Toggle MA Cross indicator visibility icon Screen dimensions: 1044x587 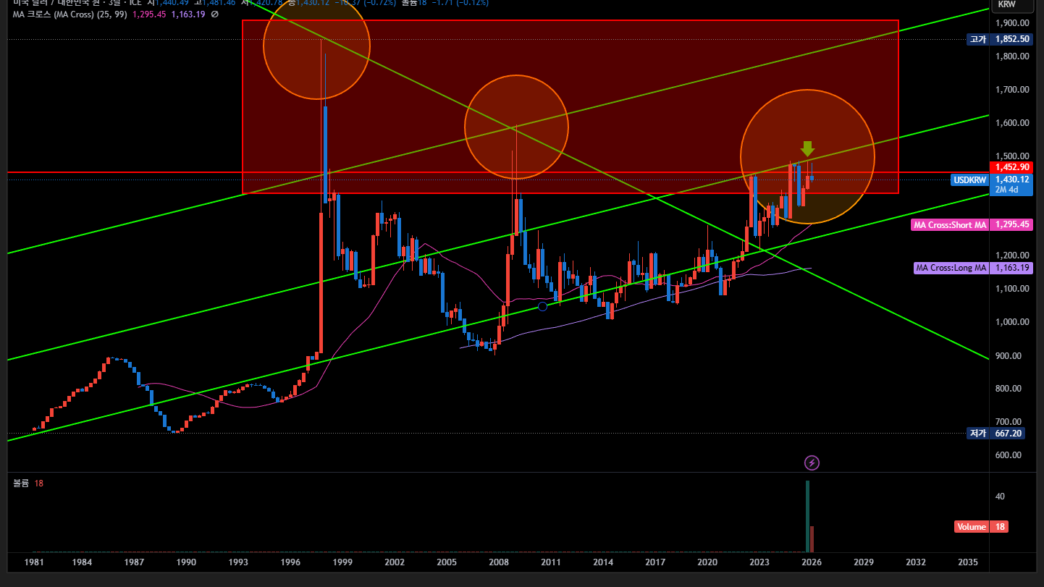[214, 15]
